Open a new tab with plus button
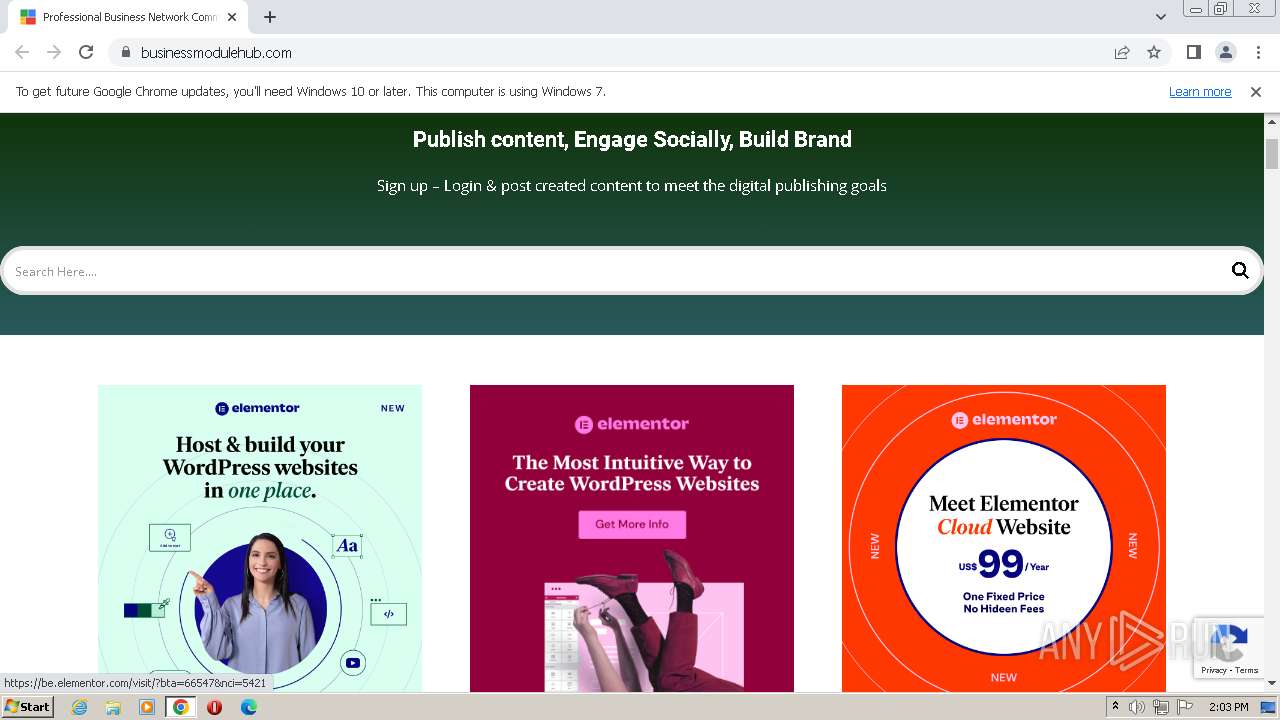 270,17
